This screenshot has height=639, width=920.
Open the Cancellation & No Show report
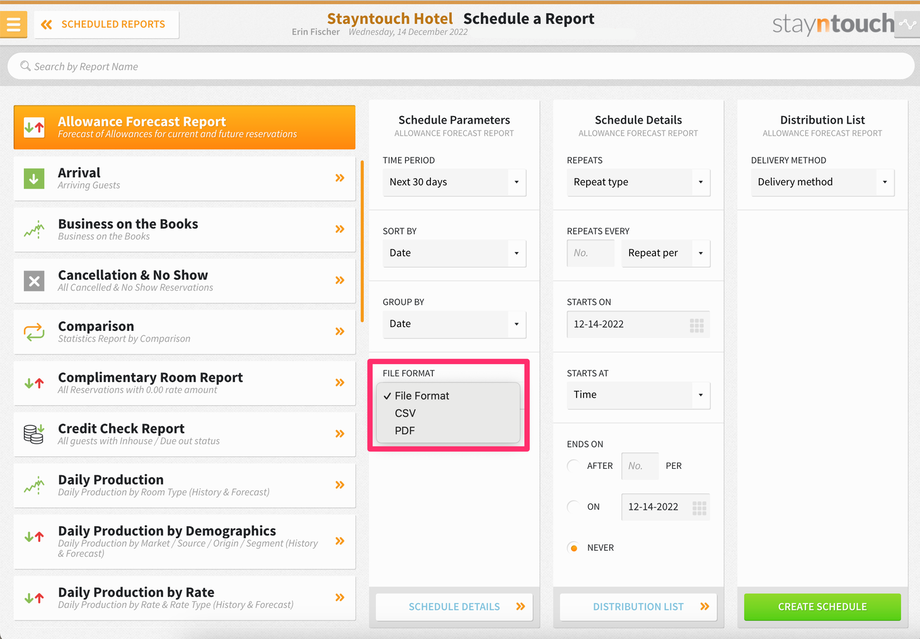(x=184, y=280)
